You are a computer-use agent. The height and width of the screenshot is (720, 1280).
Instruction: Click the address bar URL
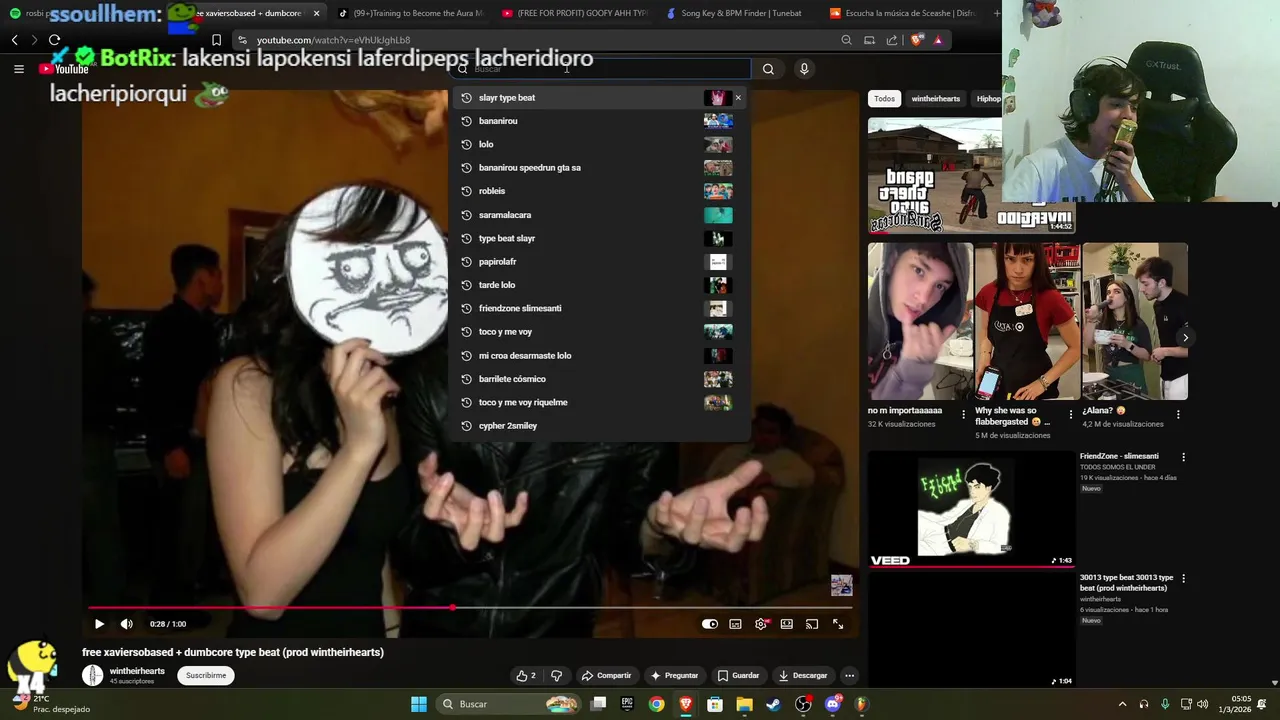(x=334, y=40)
